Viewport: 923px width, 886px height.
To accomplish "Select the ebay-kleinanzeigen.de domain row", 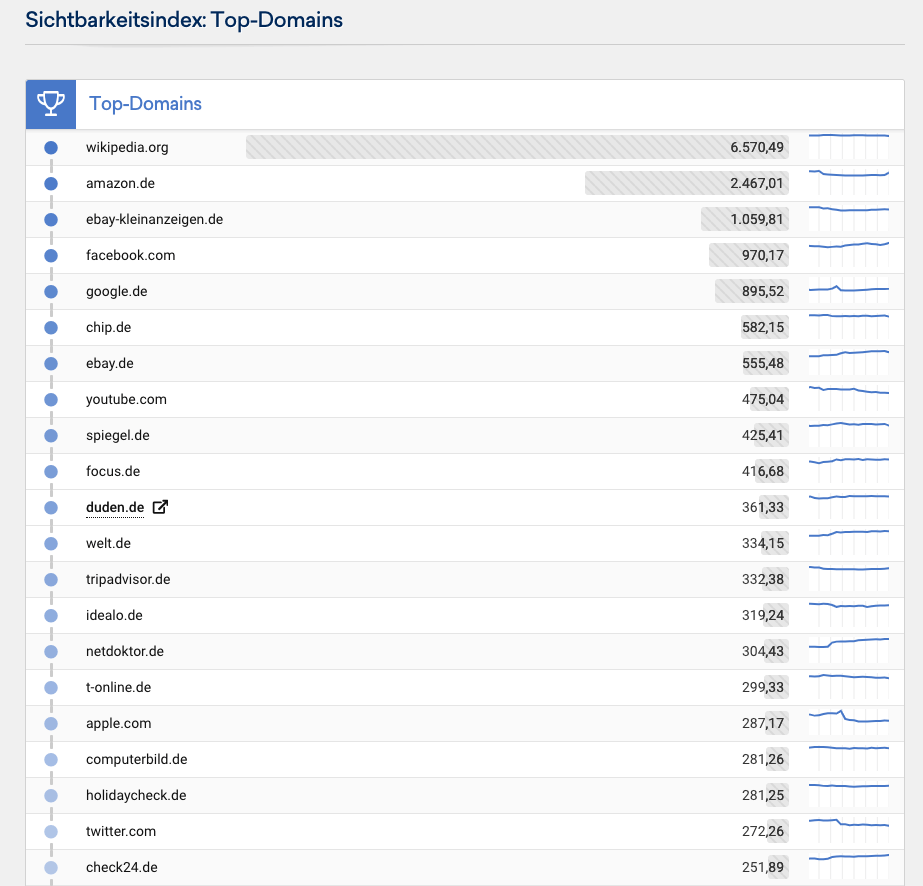I will 465,220.
